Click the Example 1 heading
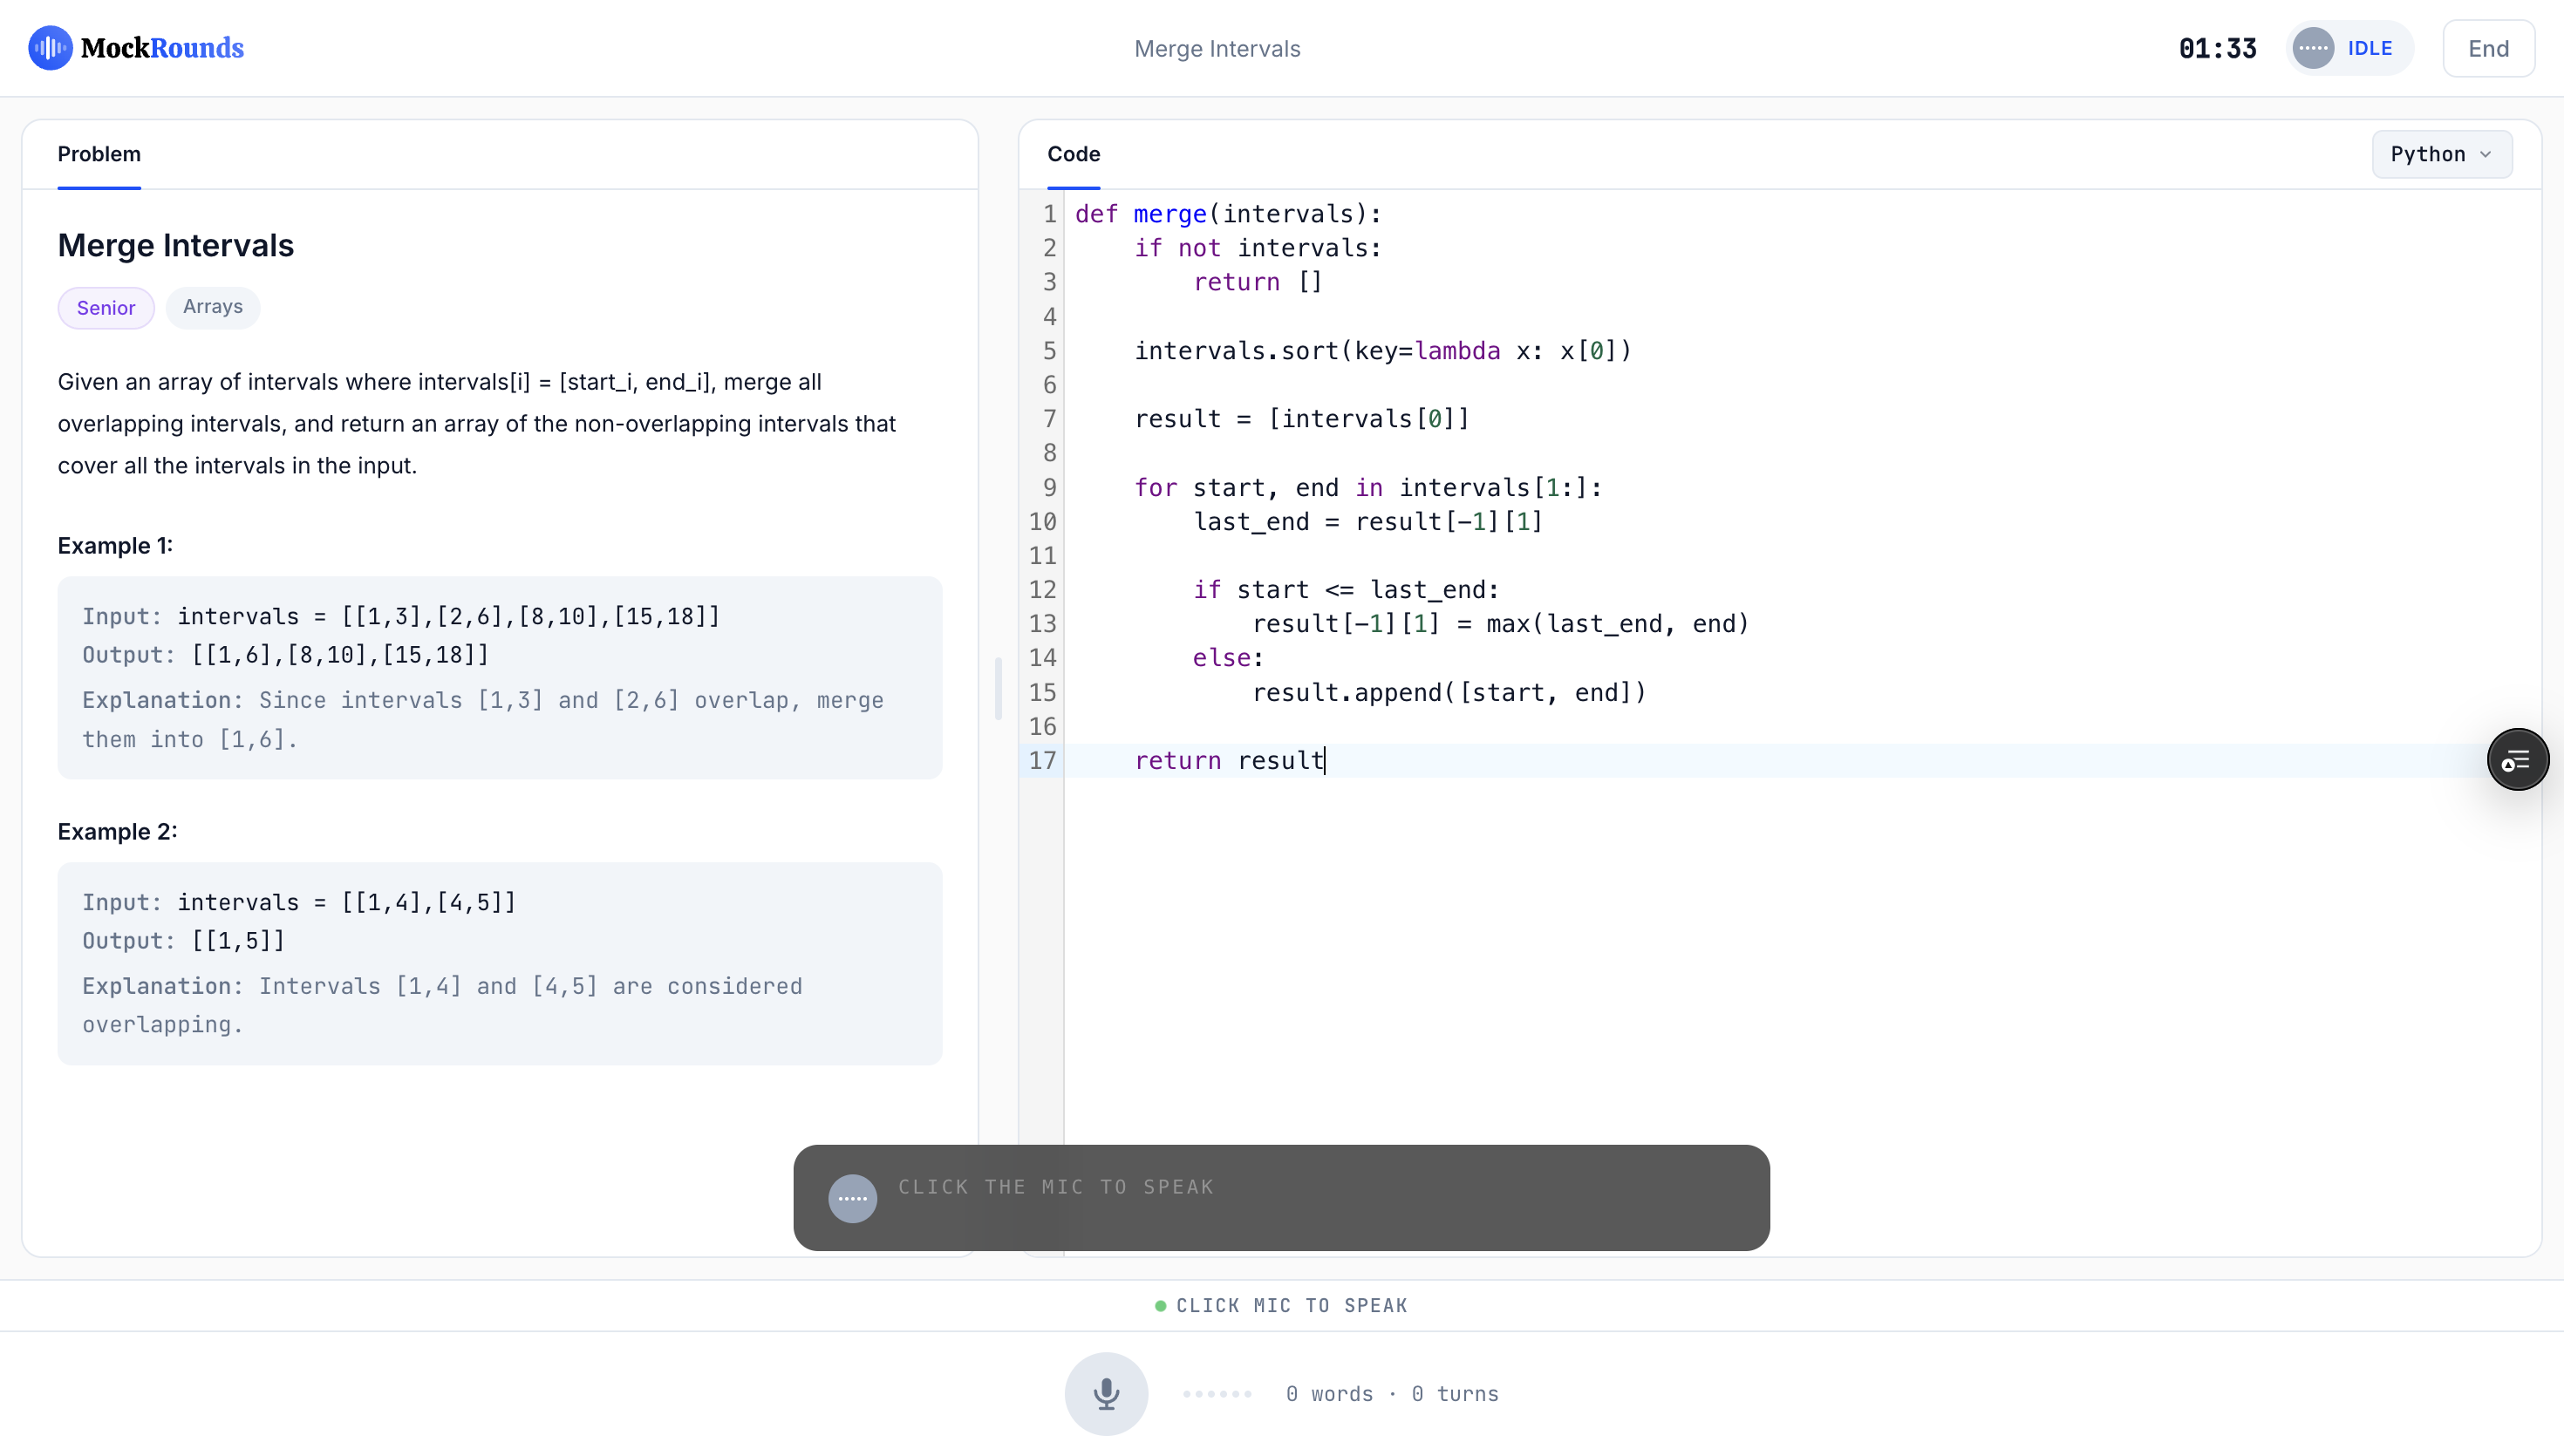The image size is (2564, 1456). tap(115, 546)
